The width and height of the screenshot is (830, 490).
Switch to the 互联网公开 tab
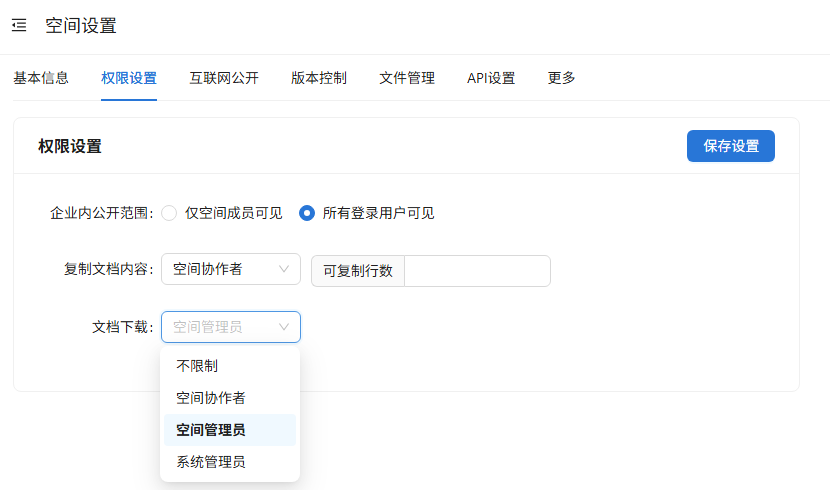pos(224,78)
